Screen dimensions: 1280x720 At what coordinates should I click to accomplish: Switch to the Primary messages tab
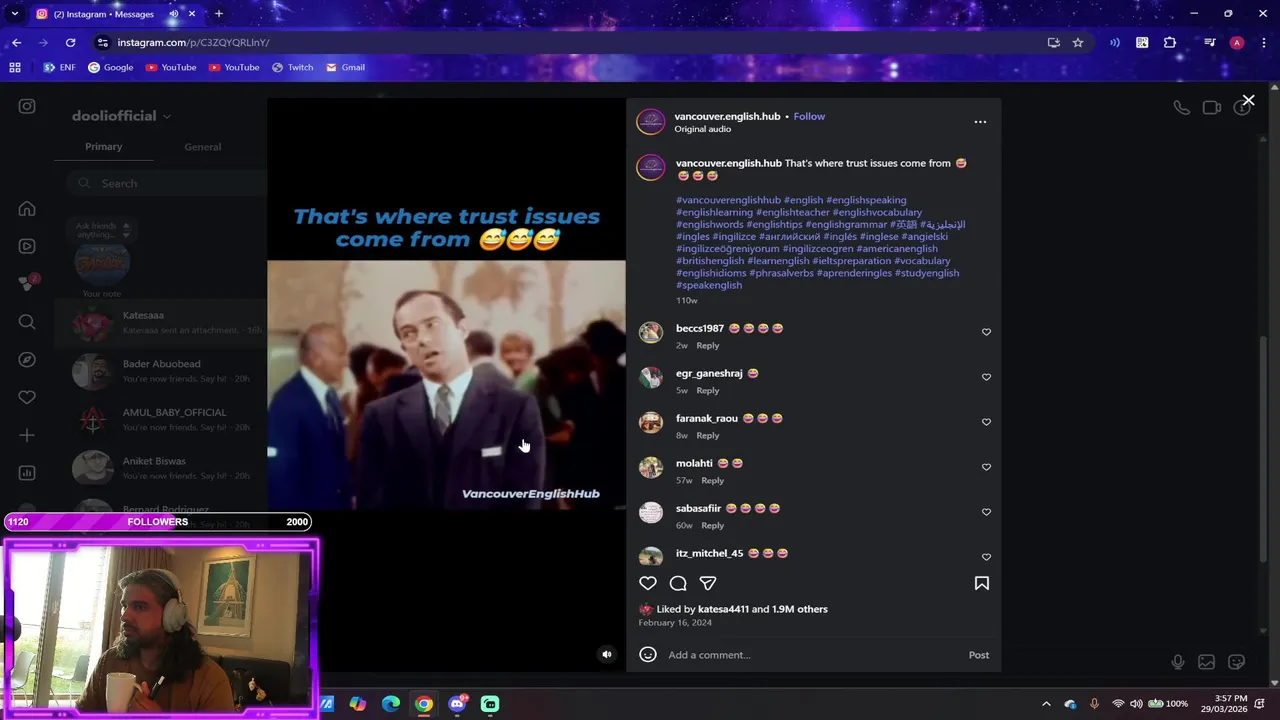pyautogui.click(x=104, y=147)
